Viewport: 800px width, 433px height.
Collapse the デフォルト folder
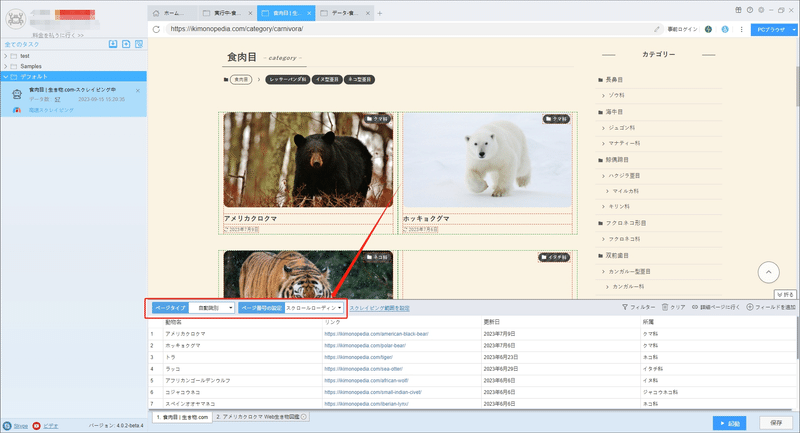point(6,77)
